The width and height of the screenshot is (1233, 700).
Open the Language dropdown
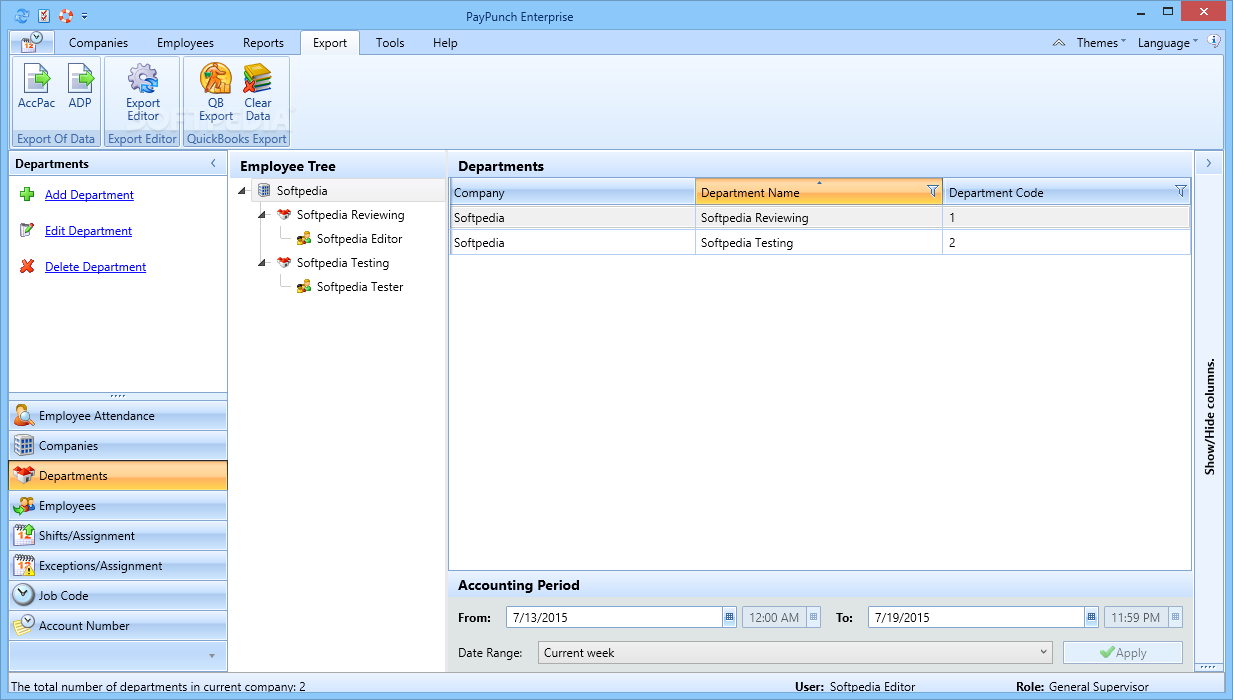coord(1168,43)
